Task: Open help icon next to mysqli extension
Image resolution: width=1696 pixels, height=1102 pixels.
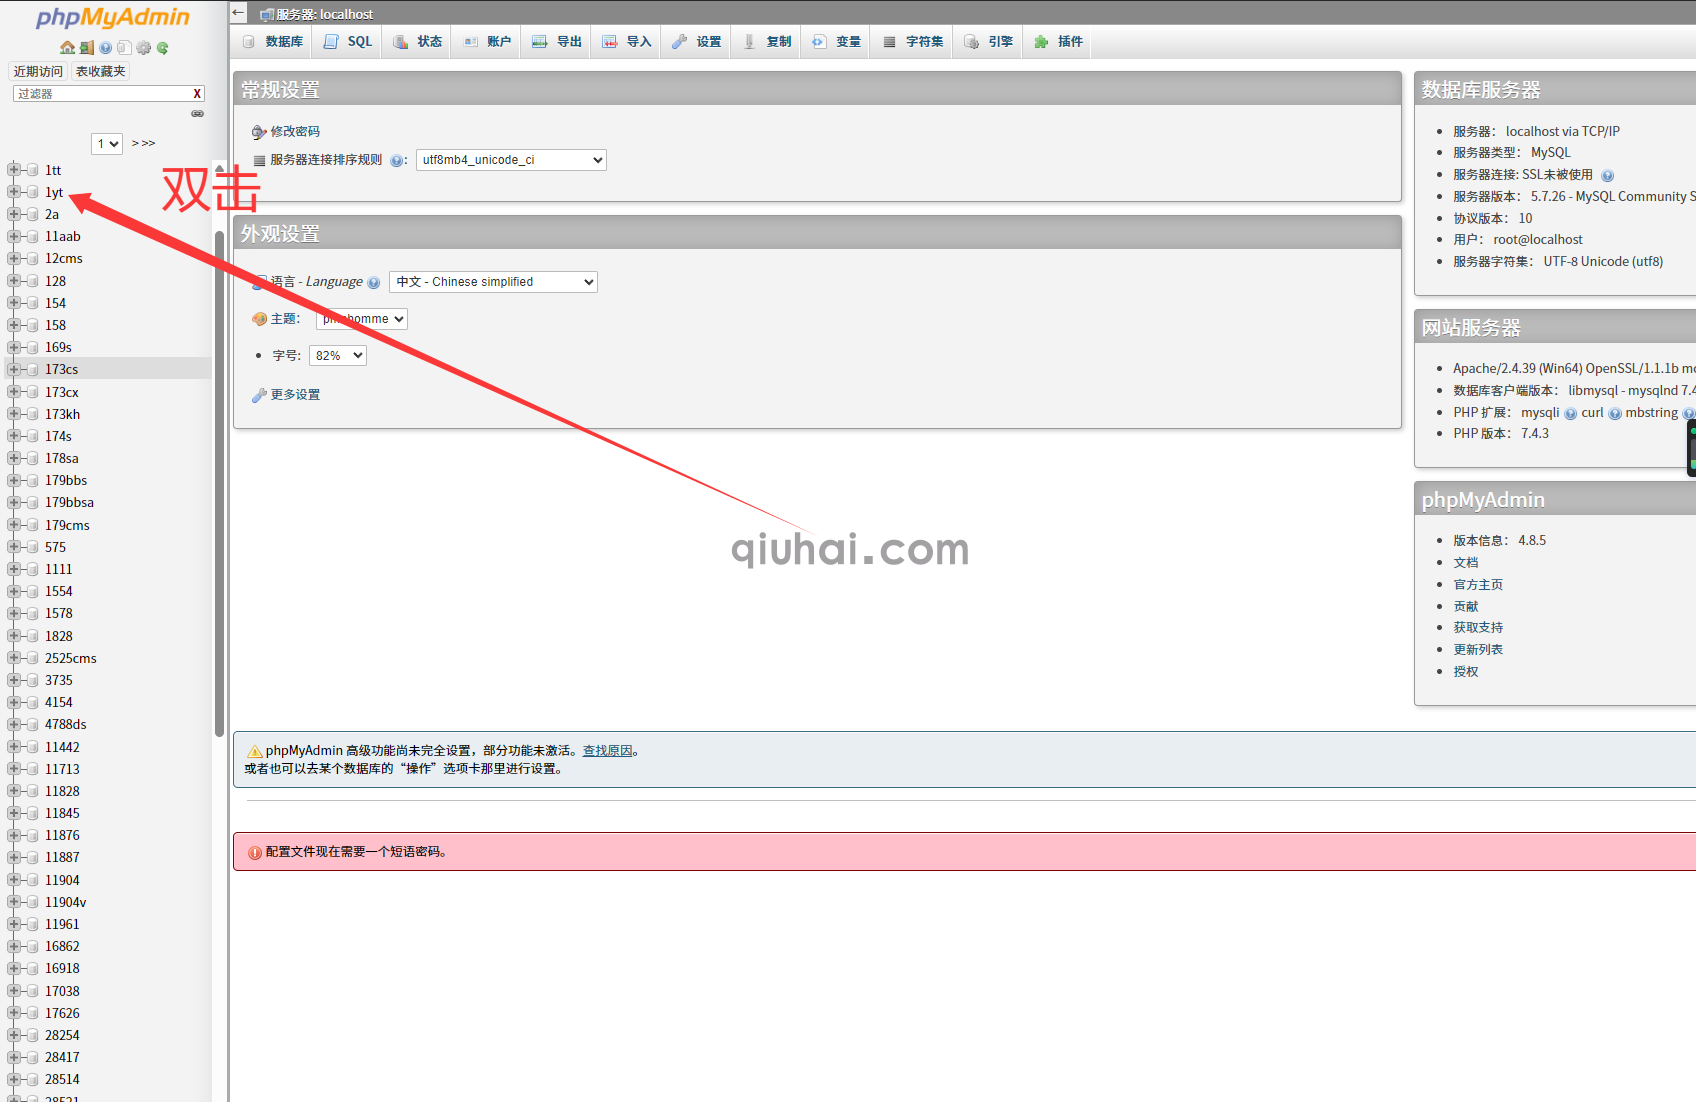Action: (x=1570, y=414)
